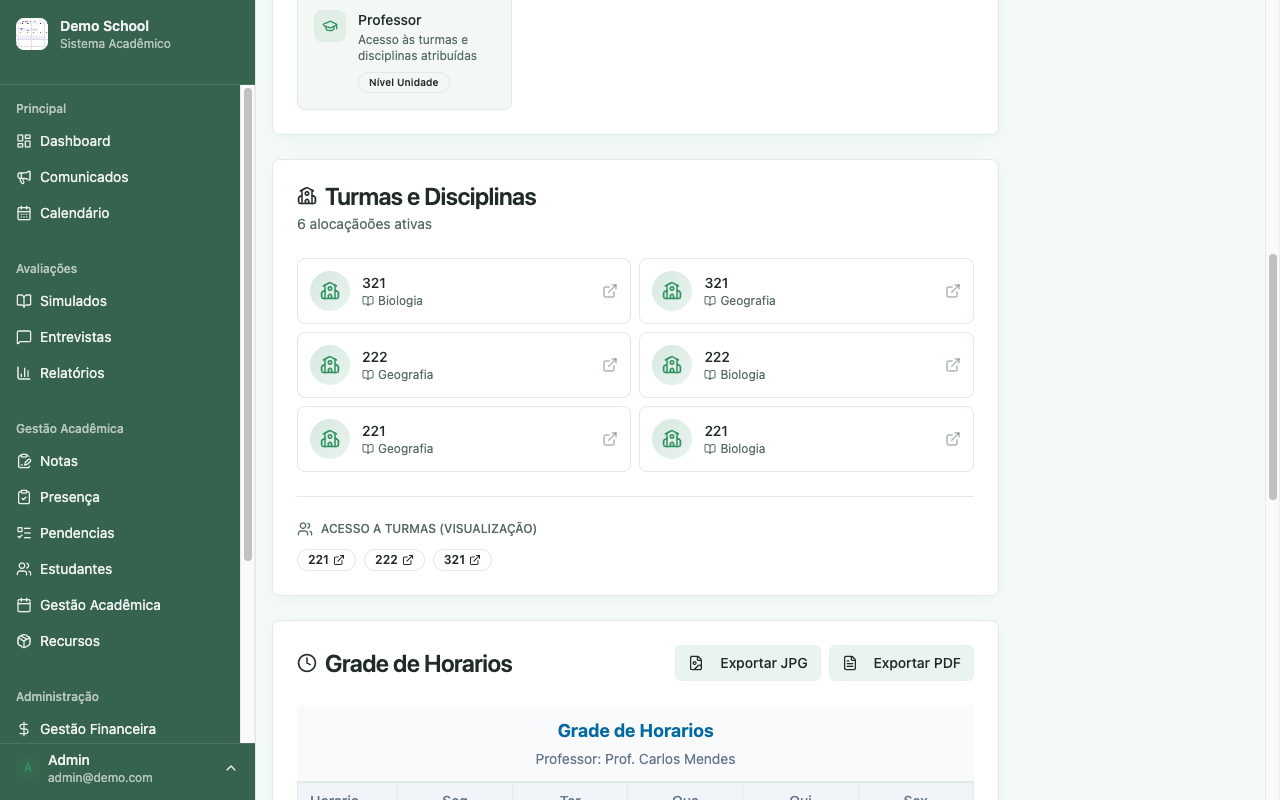Click the school icon of 321 Biologia
1280x800 pixels.
point(330,291)
